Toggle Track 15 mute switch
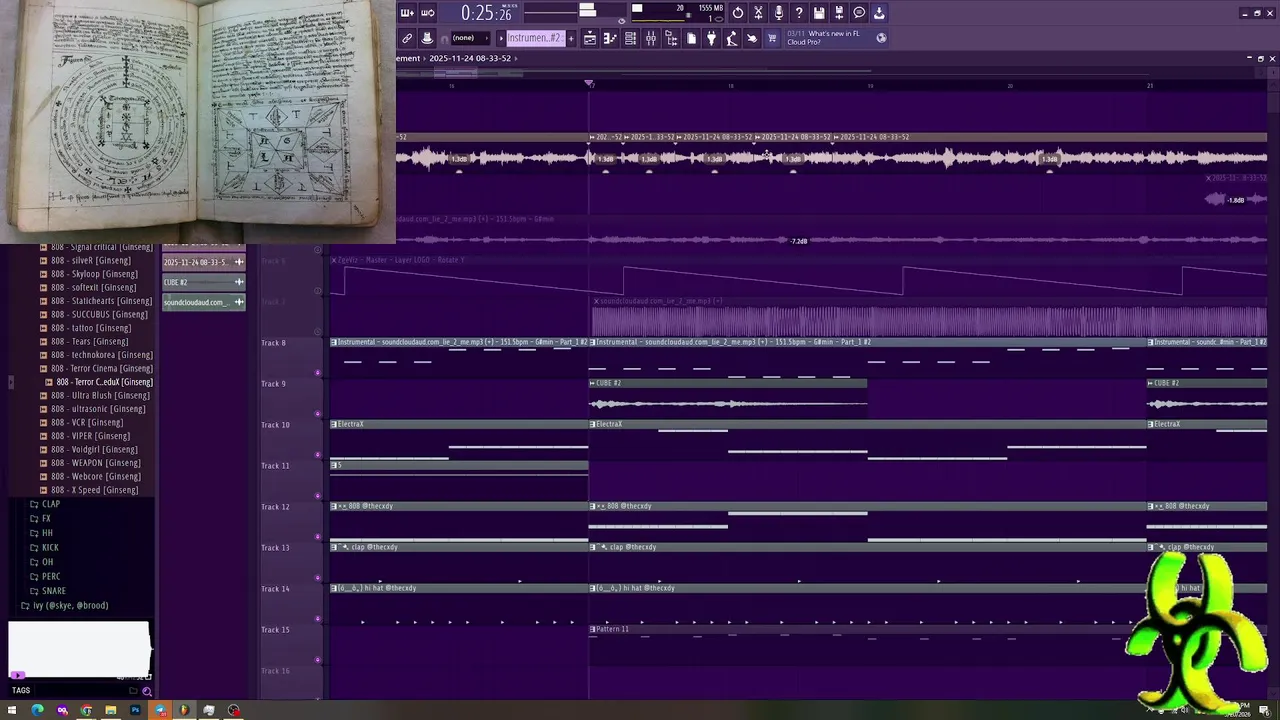This screenshot has height=720, width=1280. [x=318, y=660]
